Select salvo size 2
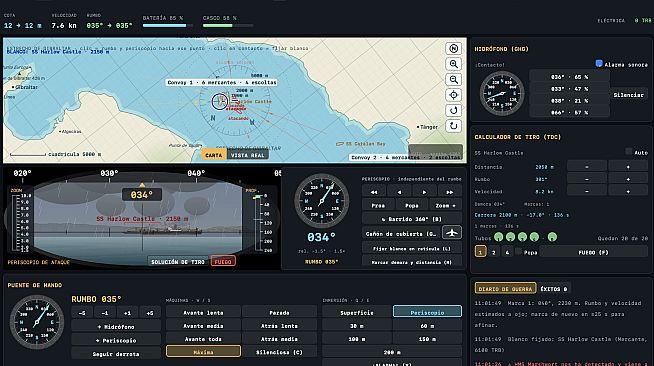 coord(494,252)
